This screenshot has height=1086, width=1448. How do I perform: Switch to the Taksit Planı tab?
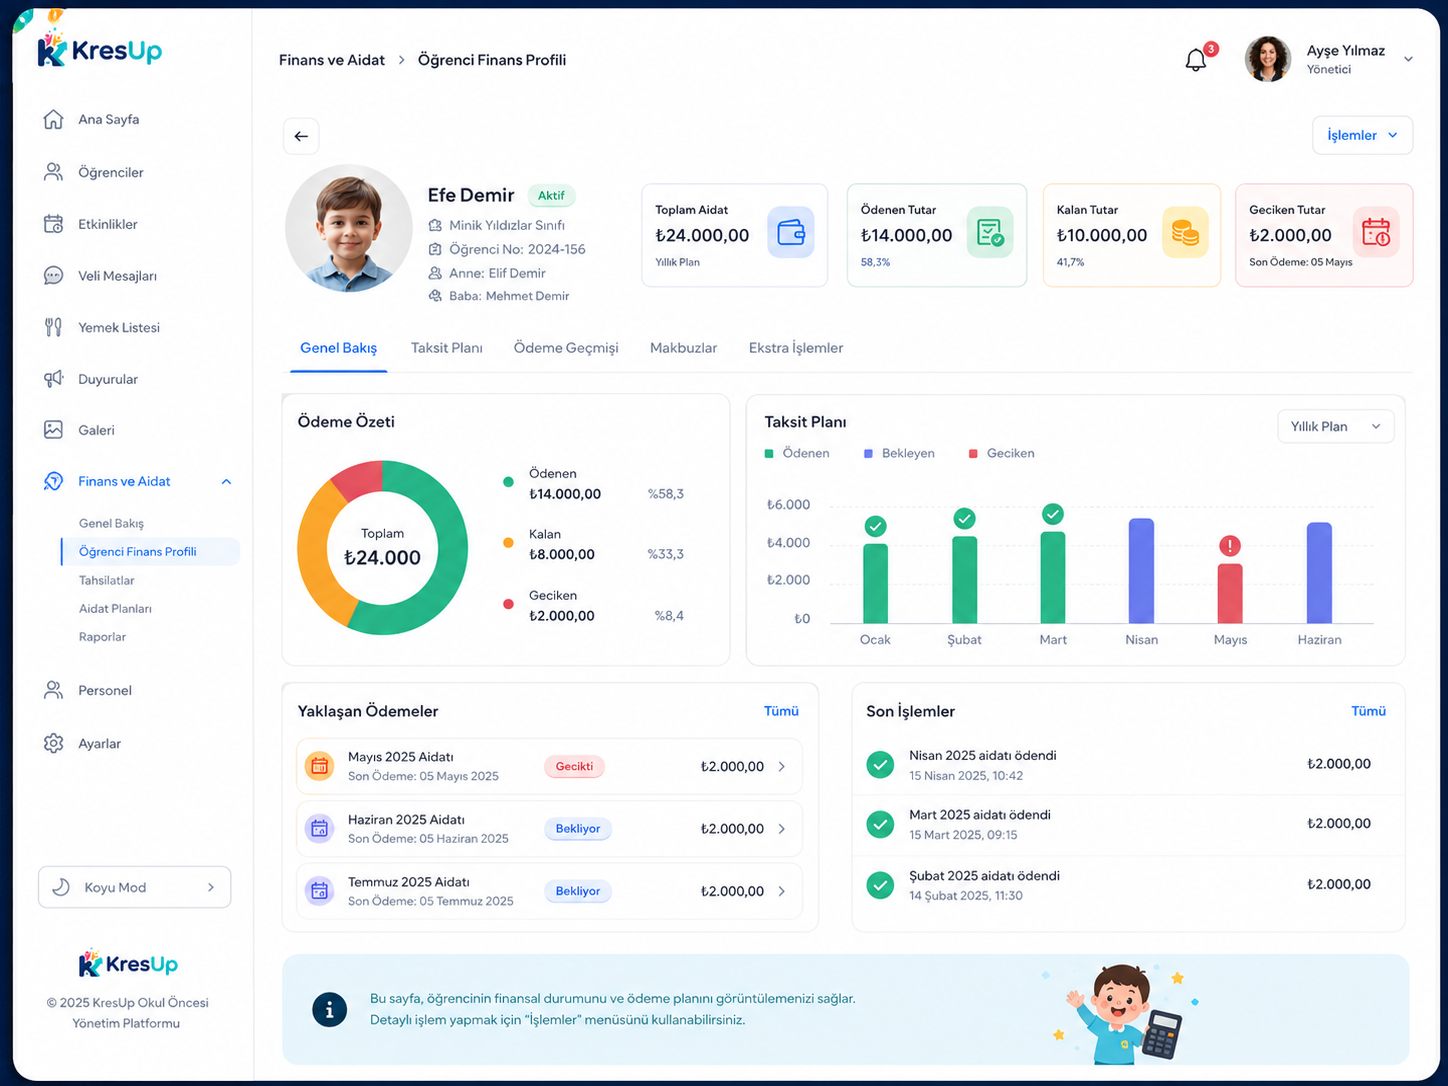(x=447, y=348)
